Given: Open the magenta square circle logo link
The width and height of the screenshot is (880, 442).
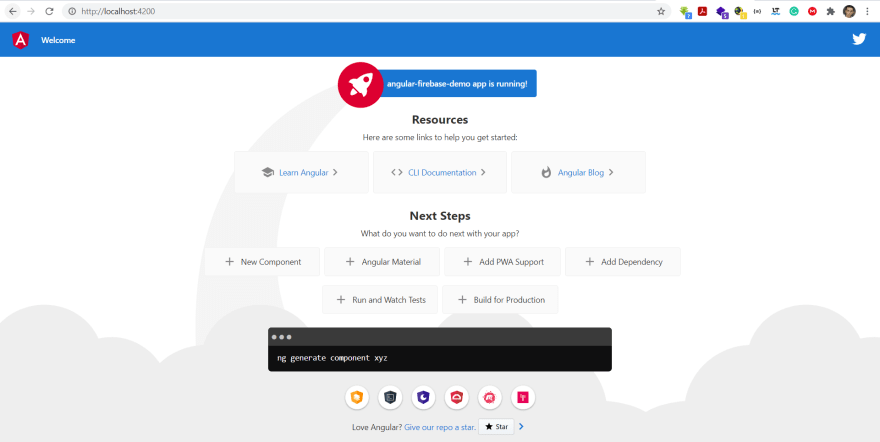Looking at the screenshot, I should pyautogui.click(x=522, y=398).
